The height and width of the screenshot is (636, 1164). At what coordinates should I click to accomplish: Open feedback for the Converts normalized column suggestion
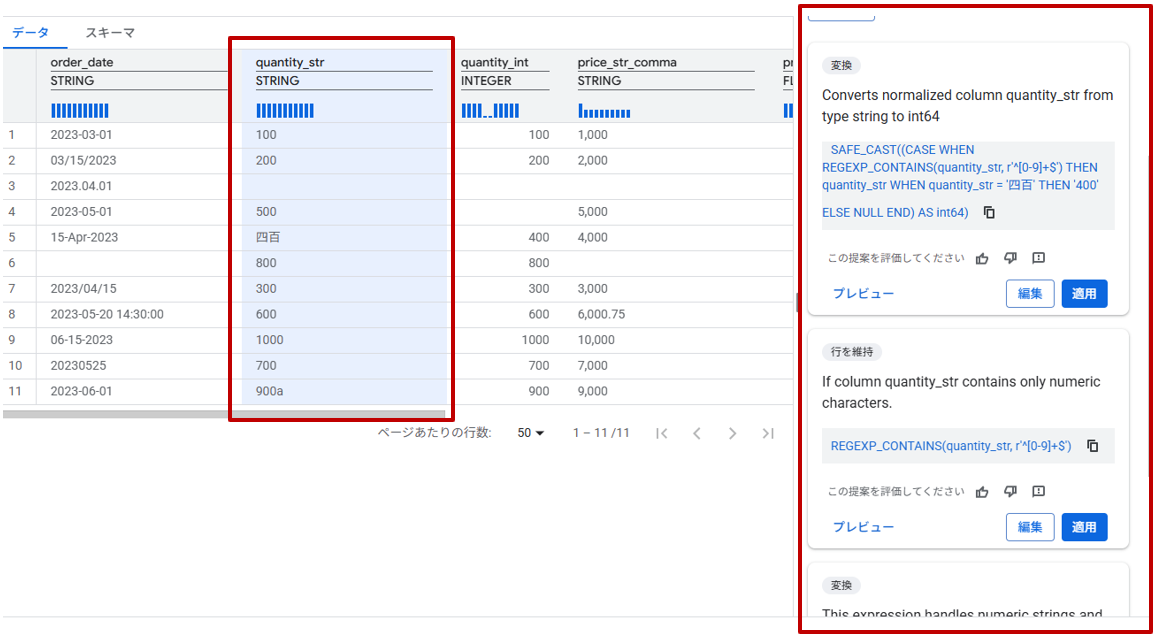1039,258
